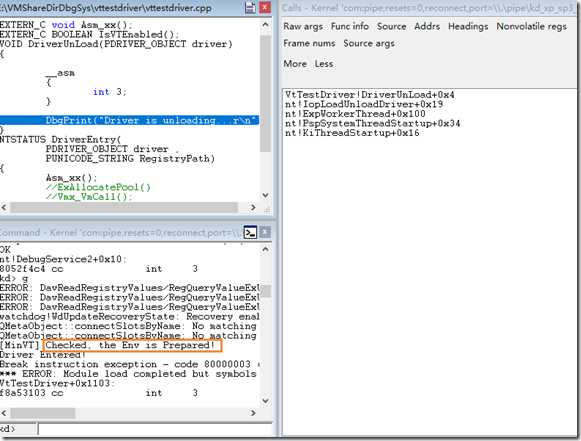Toggle Addrs in Calls window

(427, 27)
